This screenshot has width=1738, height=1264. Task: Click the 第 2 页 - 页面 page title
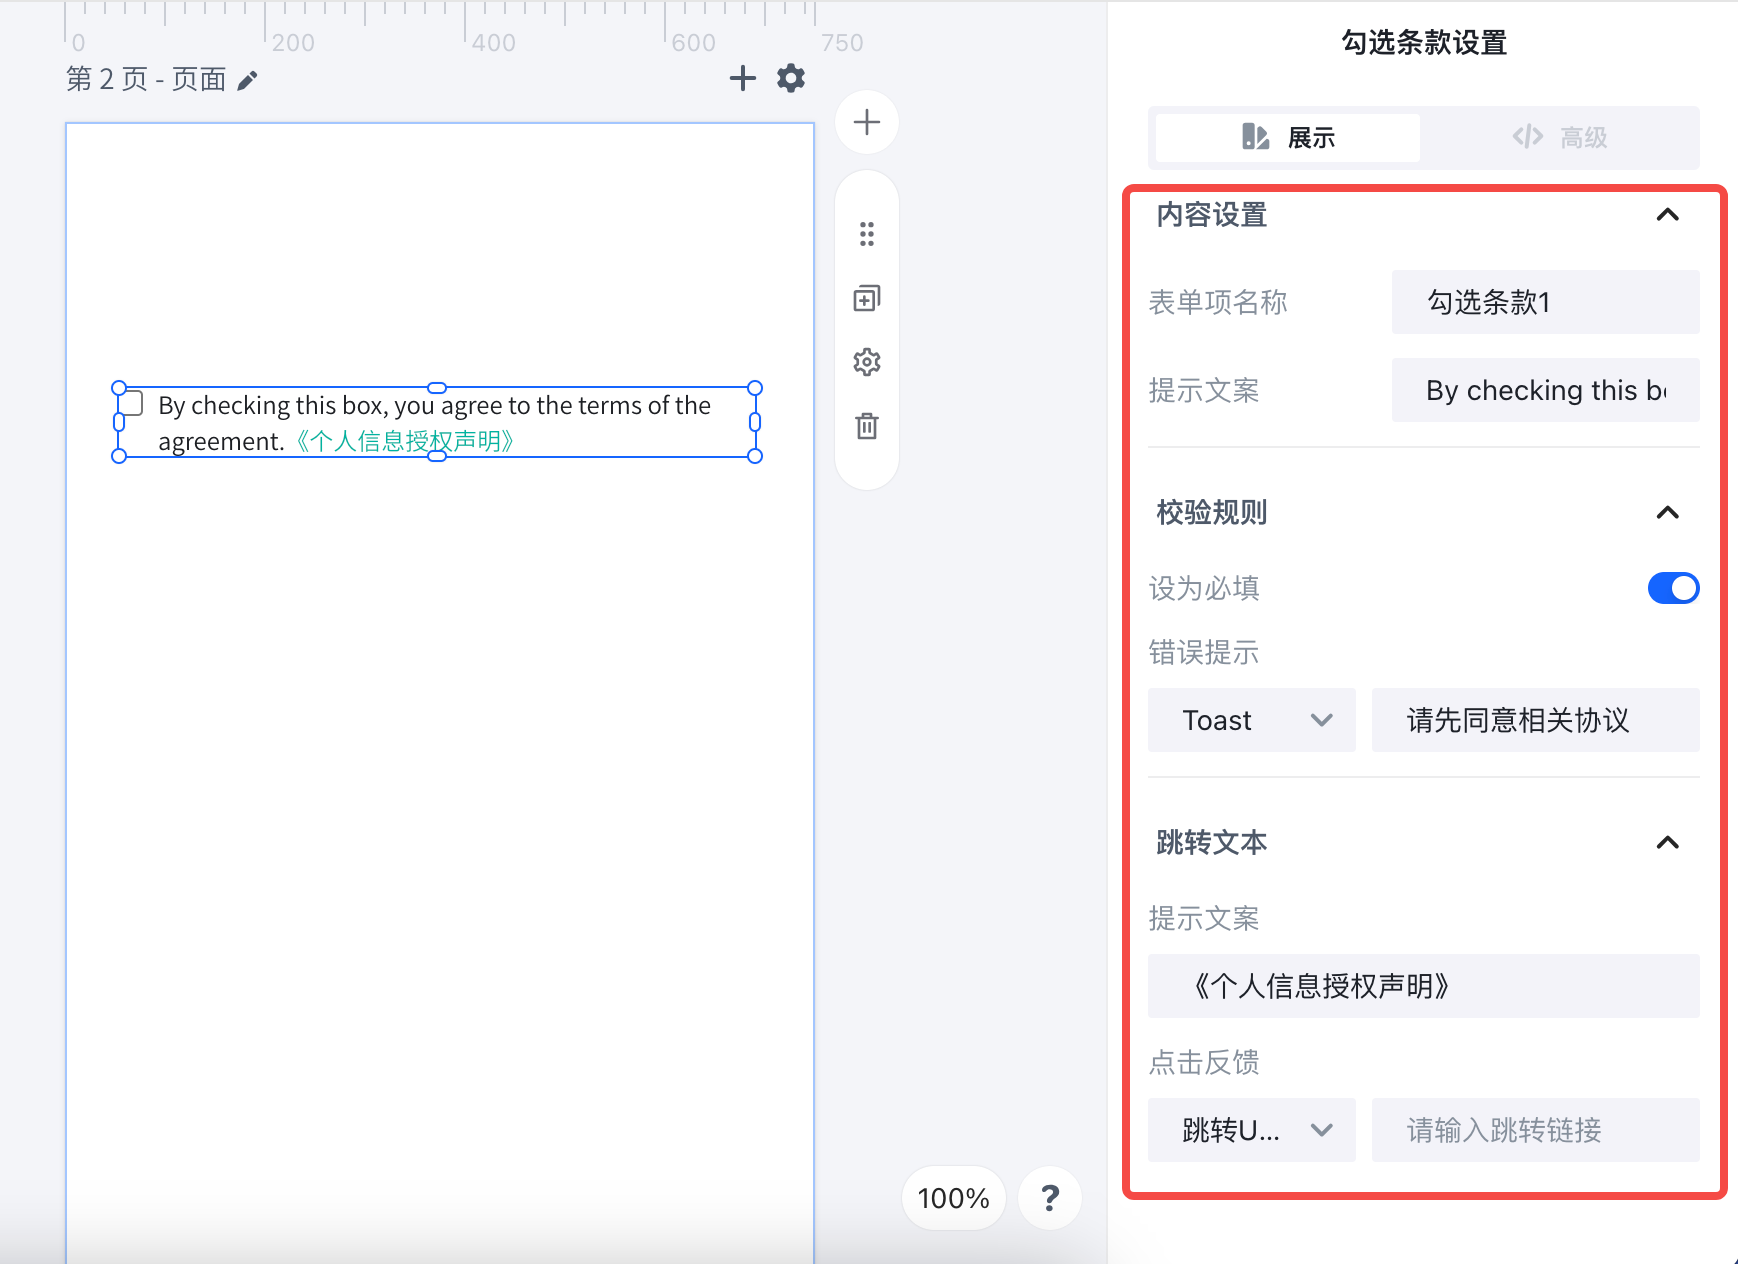point(146,79)
